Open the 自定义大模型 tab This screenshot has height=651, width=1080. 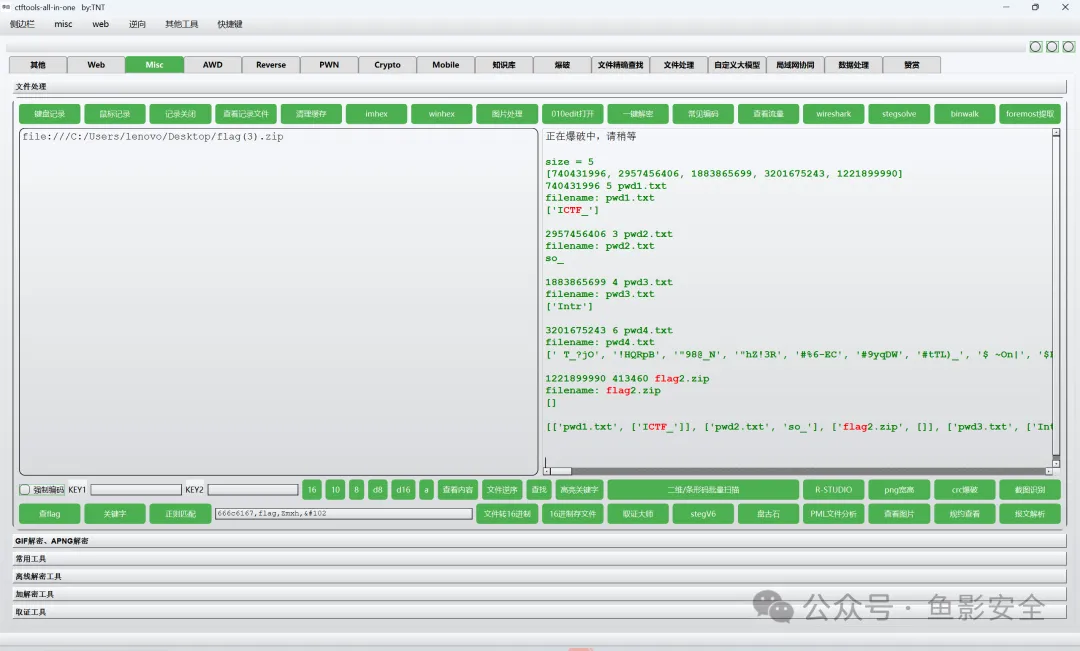(737, 65)
